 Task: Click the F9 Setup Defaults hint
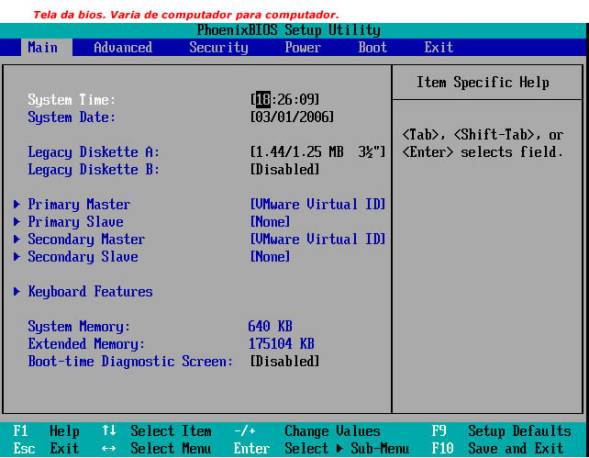click(501, 431)
